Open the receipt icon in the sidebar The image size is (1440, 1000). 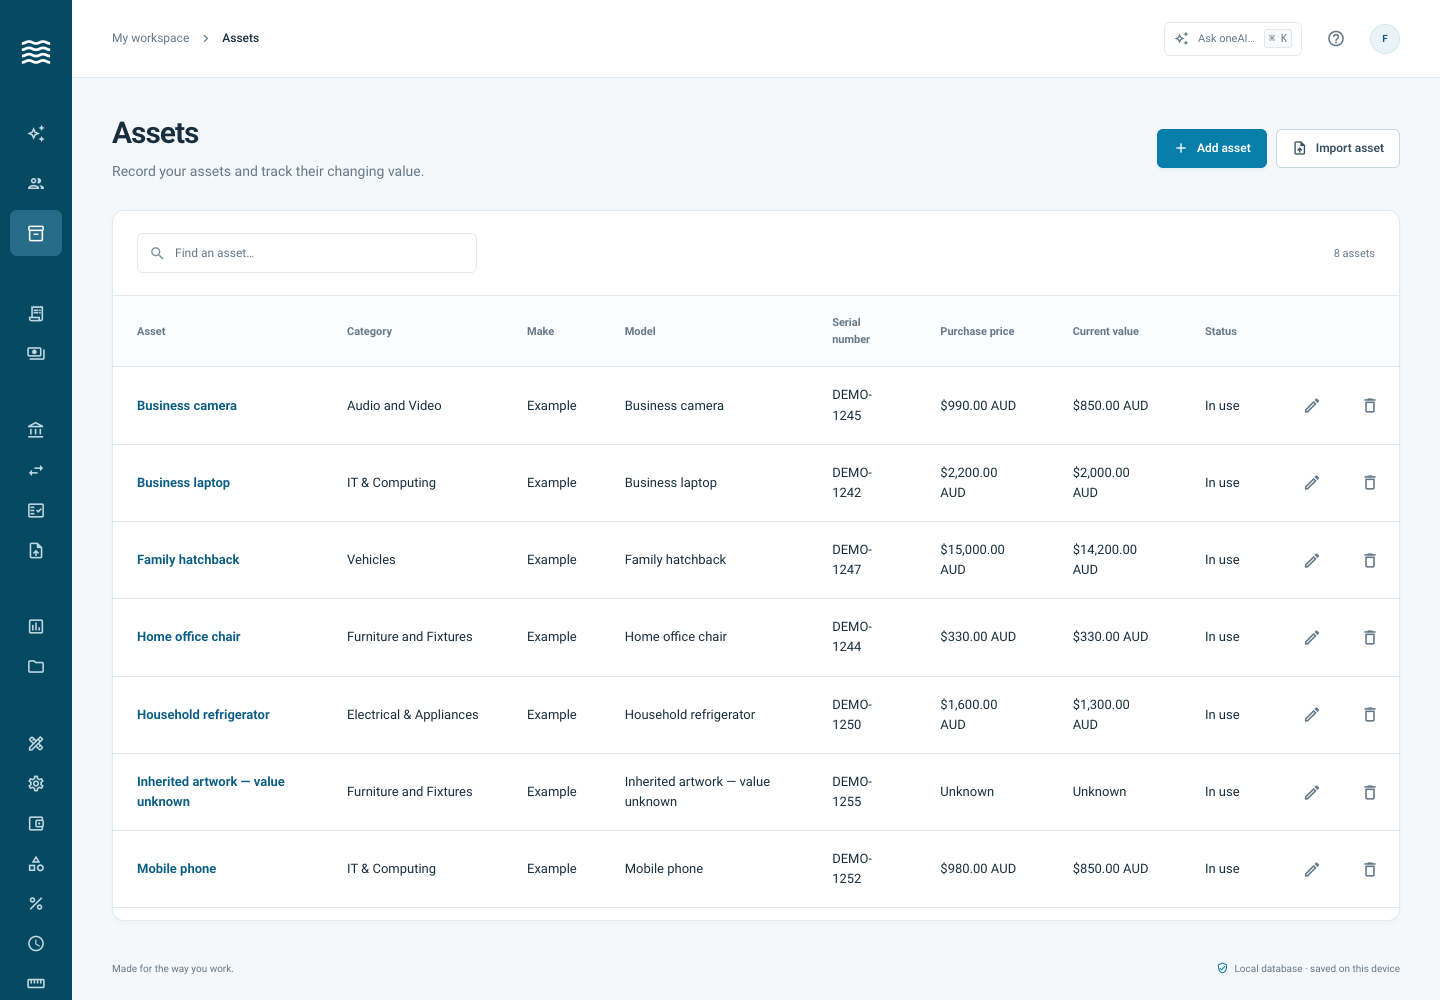click(x=36, y=314)
